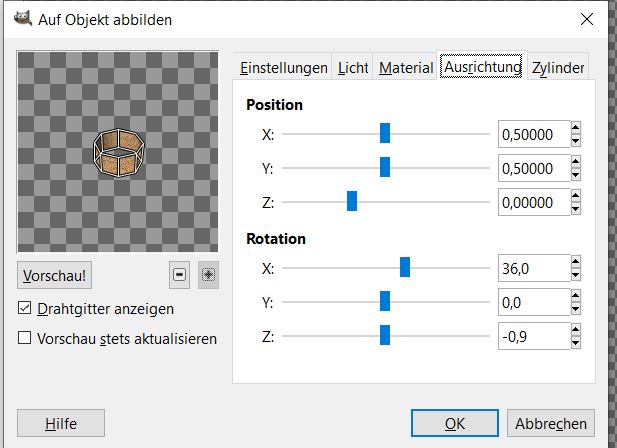The height and width of the screenshot is (448, 617).
Task: Click the Position Z slider handle
Action: click(x=352, y=201)
